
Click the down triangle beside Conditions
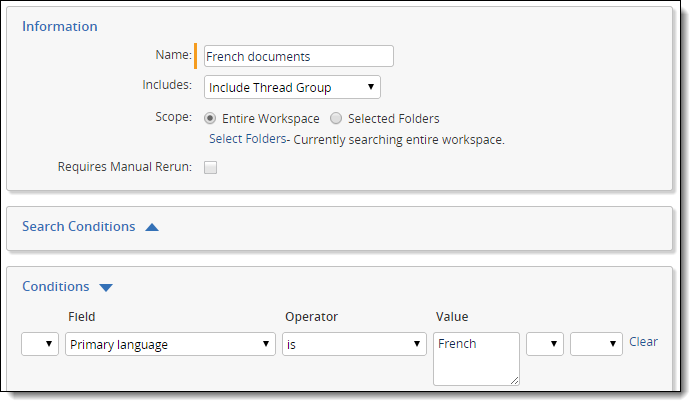tap(106, 288)
